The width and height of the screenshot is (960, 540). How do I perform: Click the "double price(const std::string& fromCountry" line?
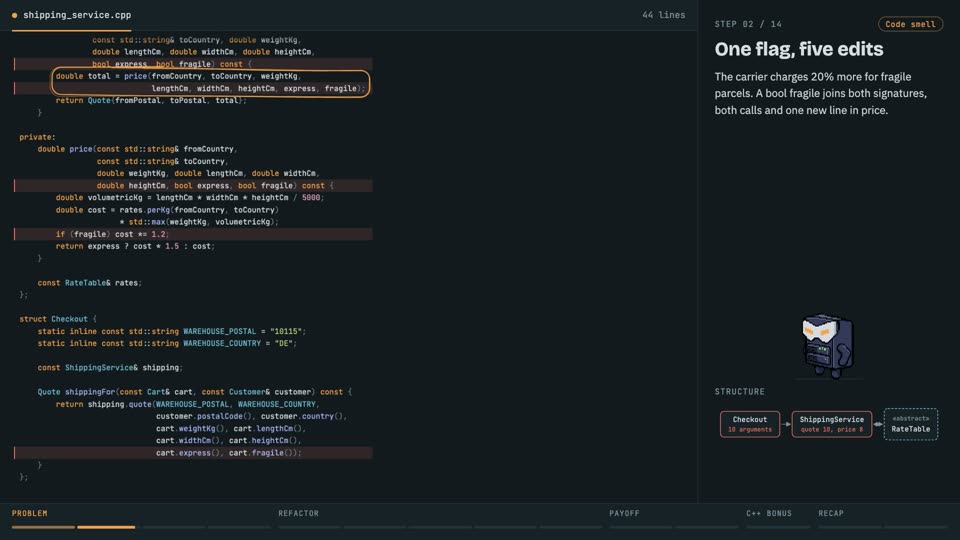(138, 149)
